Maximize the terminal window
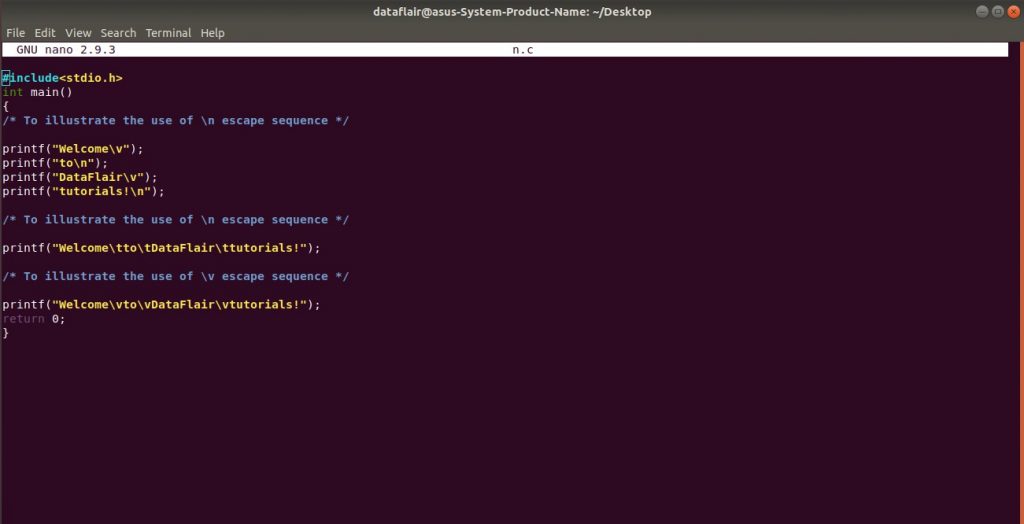 click(x=998, y=11)
